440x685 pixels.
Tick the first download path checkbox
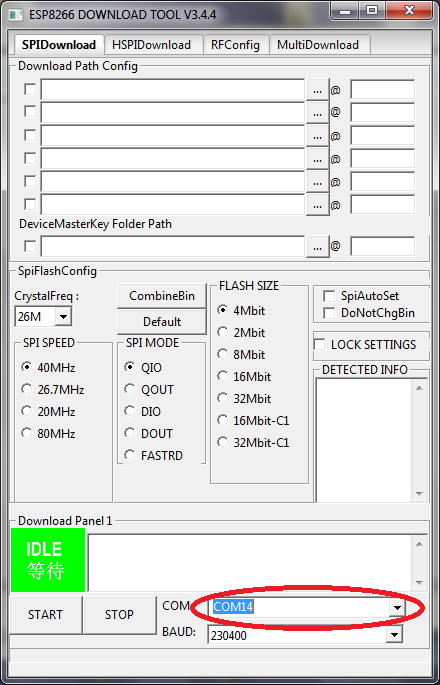(30, 90)
